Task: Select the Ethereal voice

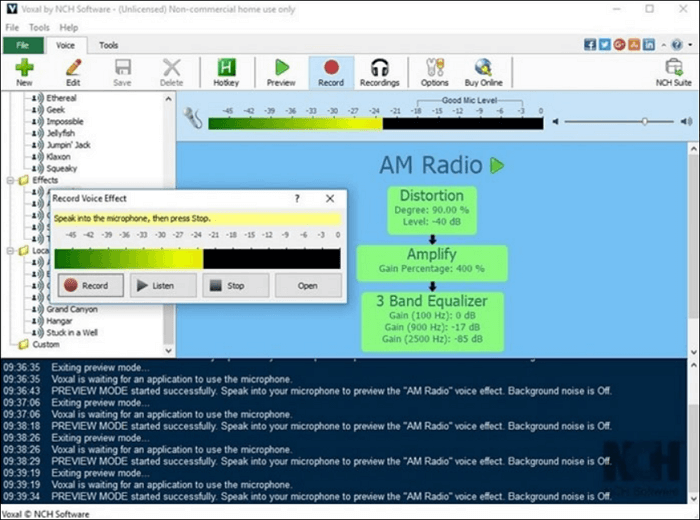Action: pos(62,98)
